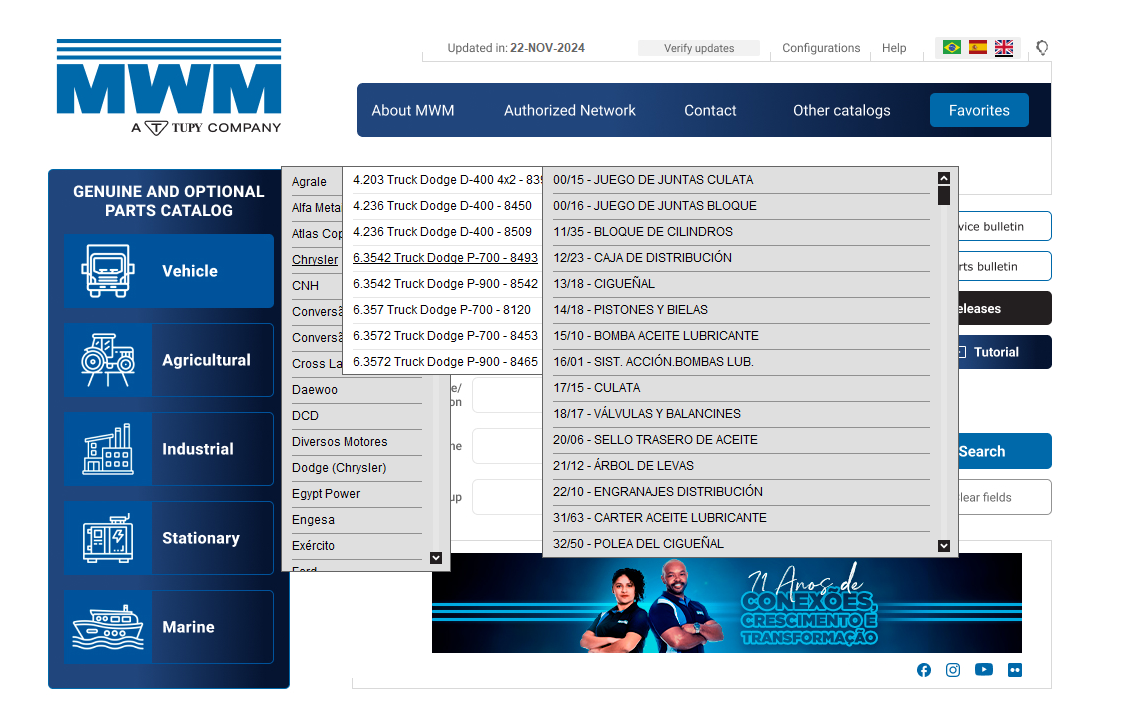Click the MWM Tupy Company logo

coord(169,88)
